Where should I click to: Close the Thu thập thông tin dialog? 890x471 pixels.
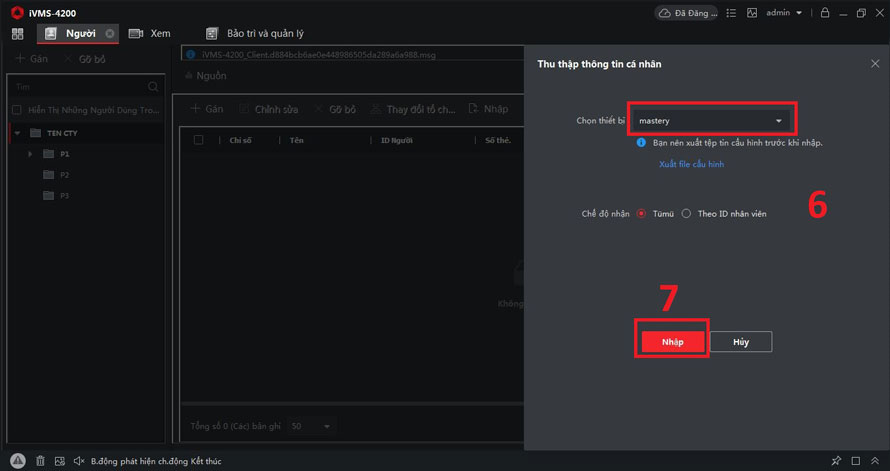(x=875, y=64)
